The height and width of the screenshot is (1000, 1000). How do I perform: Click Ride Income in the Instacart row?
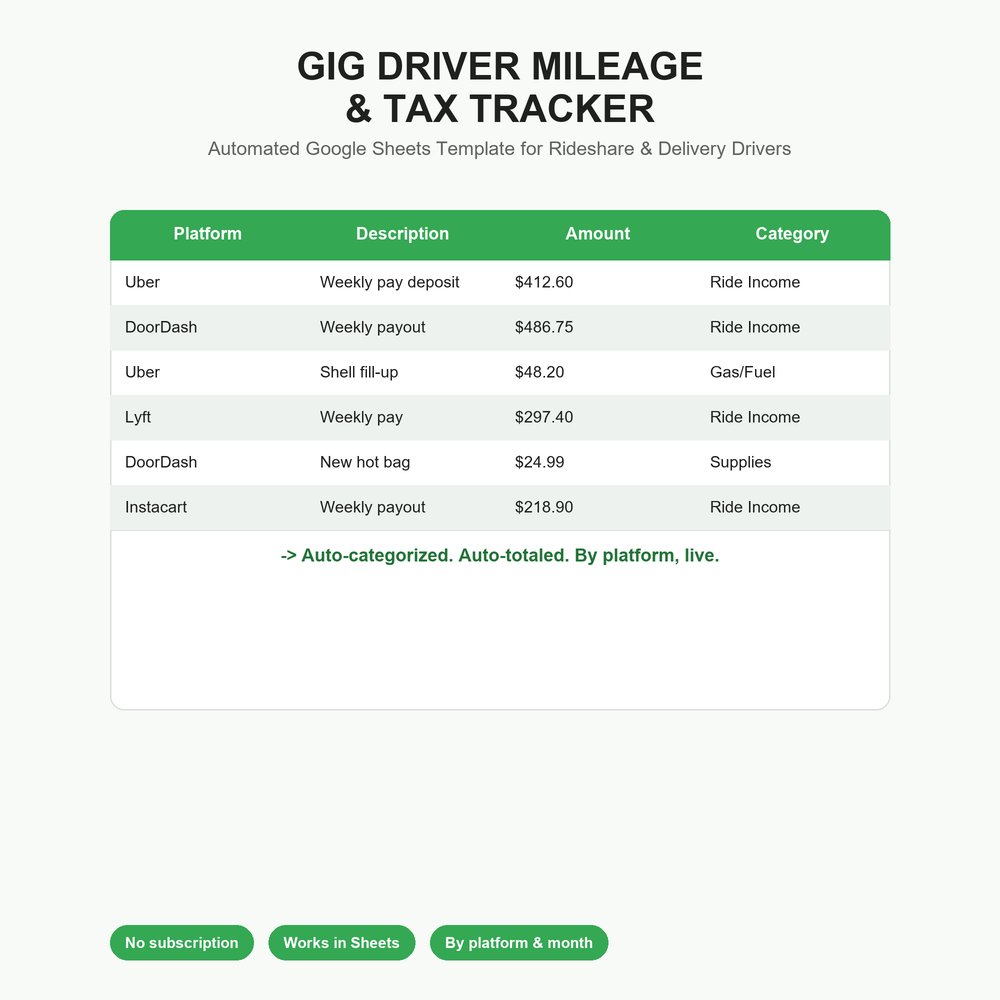pyautogui.click(x=755, y=508)
